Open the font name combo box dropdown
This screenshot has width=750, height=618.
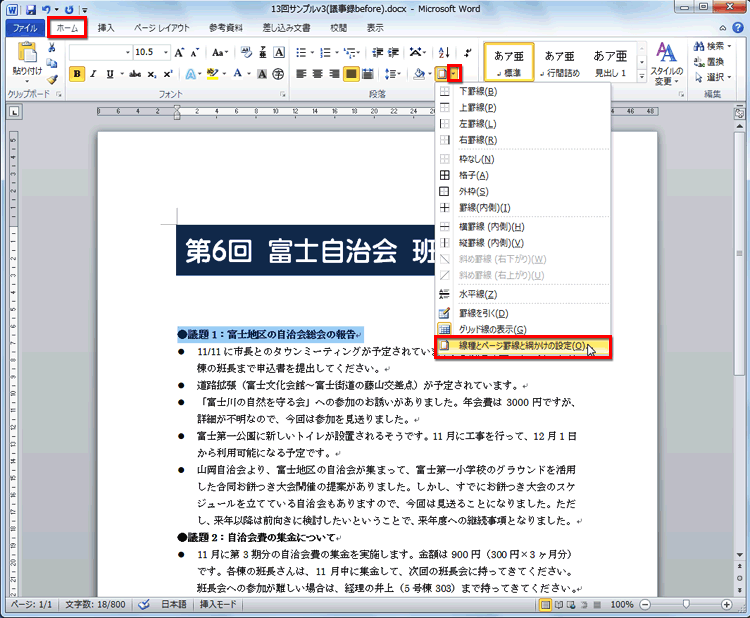128,52
